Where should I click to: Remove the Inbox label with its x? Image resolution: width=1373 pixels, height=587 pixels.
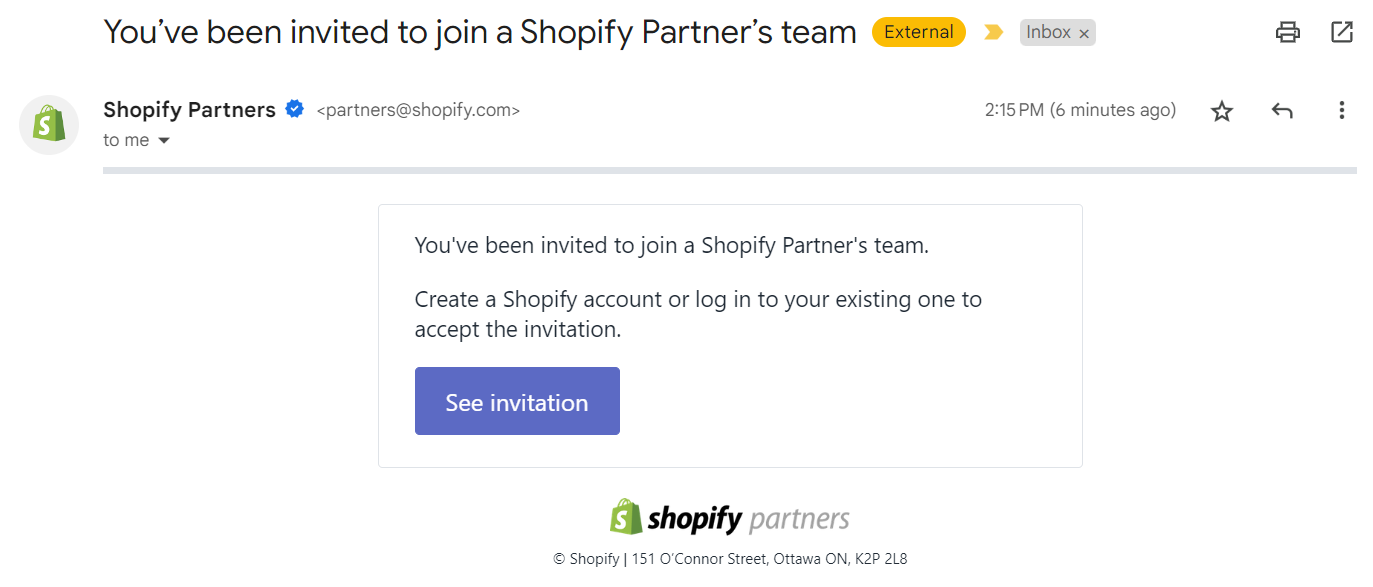[x=1084, y=33]
